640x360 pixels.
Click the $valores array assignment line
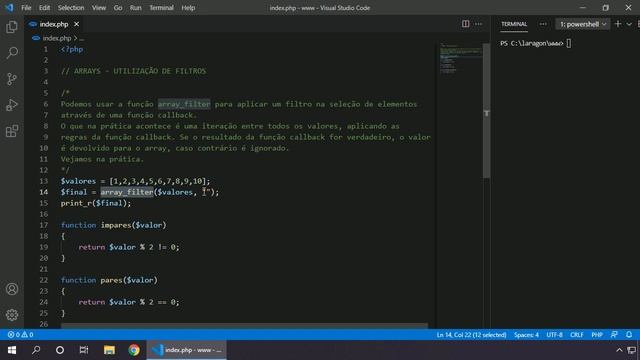pos(135,181)
